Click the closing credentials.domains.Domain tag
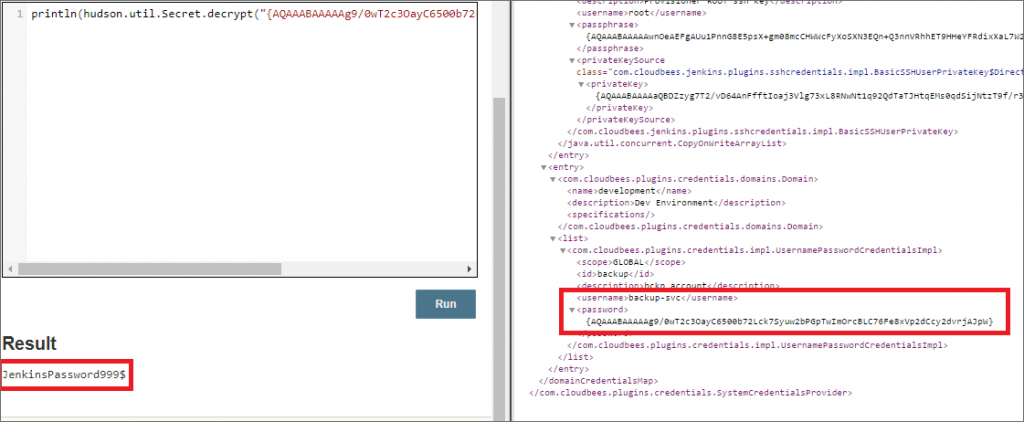Screen dimensions: 1024x422 click(x=690, y=227)
